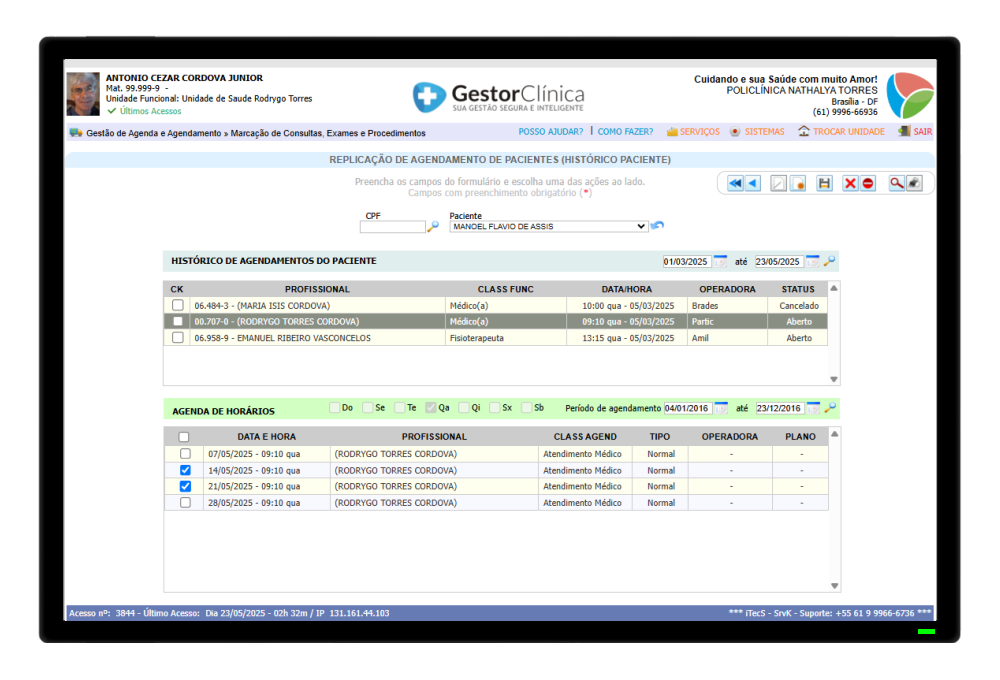The image size is (1000, 680).
Task: Open the SISTEMAS menu
Action: (757, 131)
